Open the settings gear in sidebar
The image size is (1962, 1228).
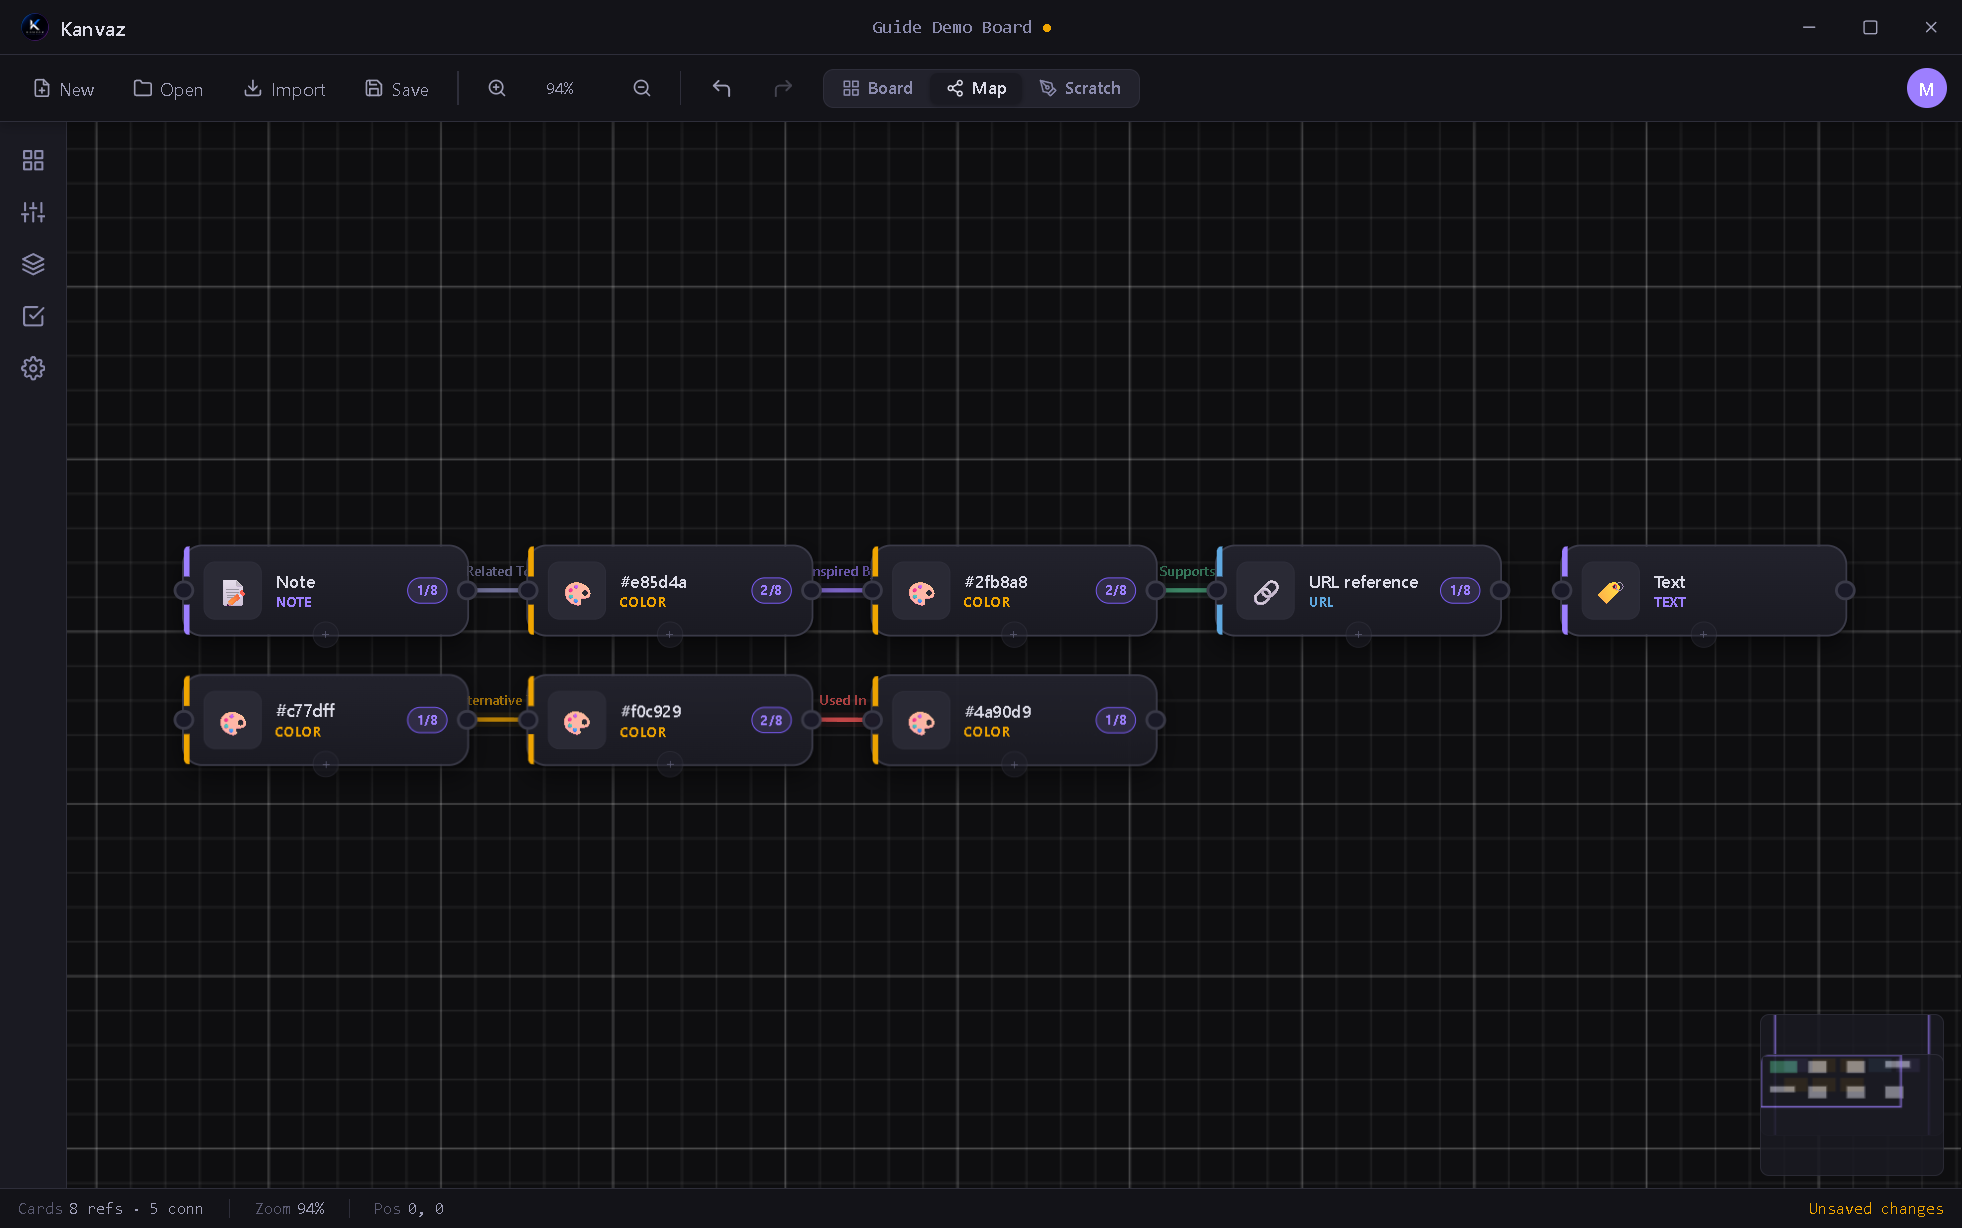click(33, 368)
